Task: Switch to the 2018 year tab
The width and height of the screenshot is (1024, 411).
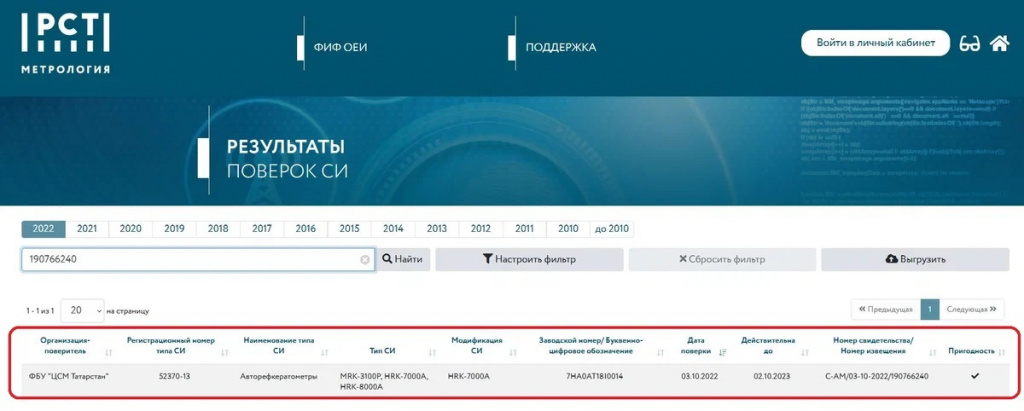Action: (218, 229)
